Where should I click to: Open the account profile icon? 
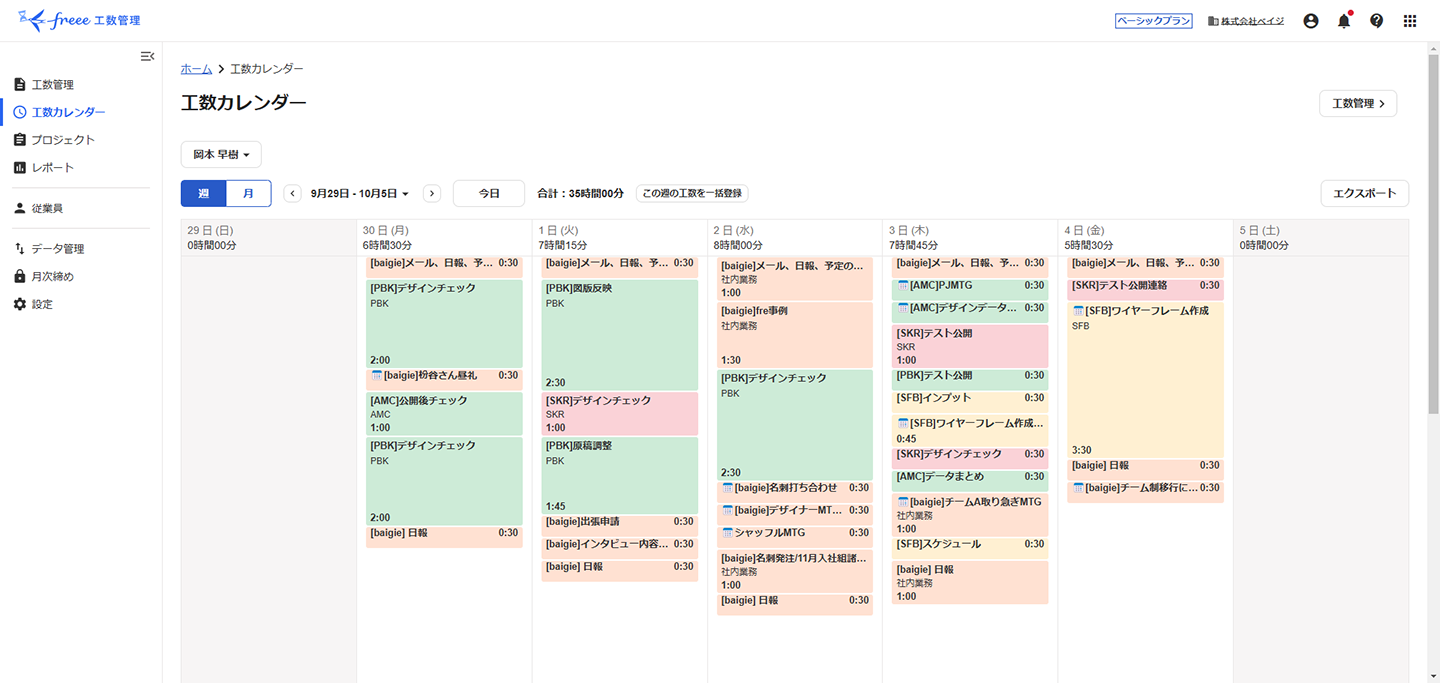[1311, 20]
